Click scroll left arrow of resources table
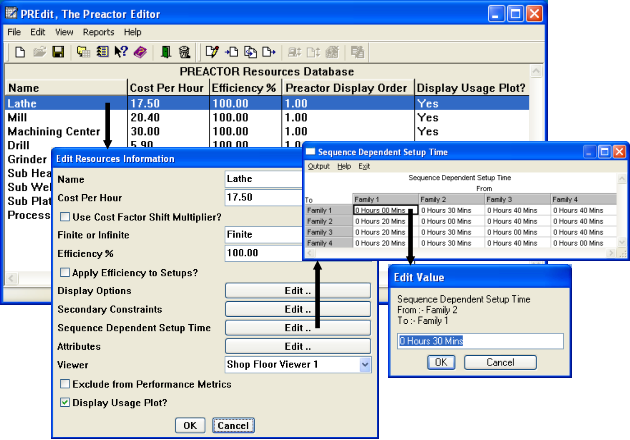630x440 pixels. click(x=11, y=278)
